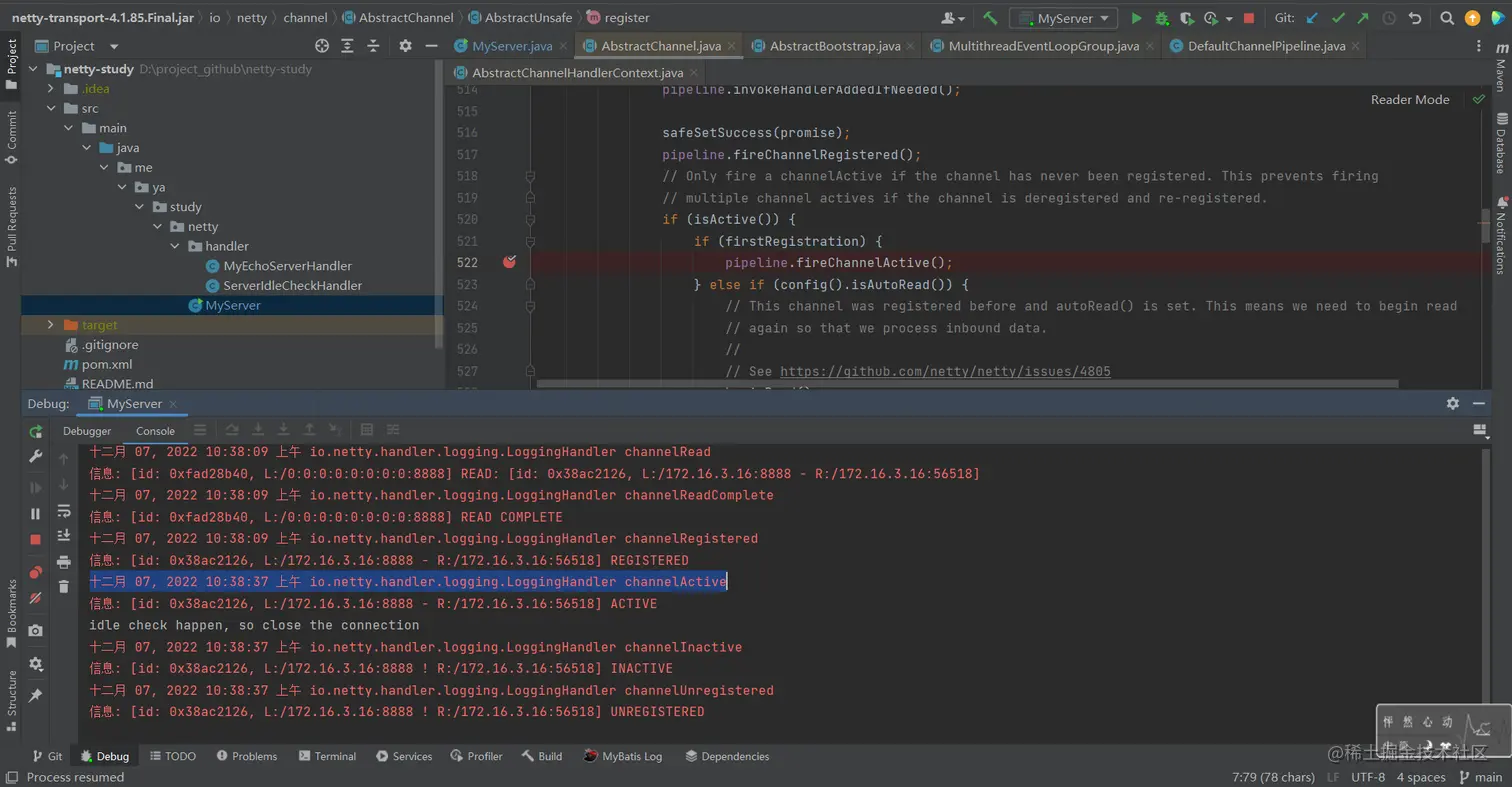Open Debug panel settings gear on left strip
The width and height of the screenshot is (1512, 787).
click(x=36, y=664)
